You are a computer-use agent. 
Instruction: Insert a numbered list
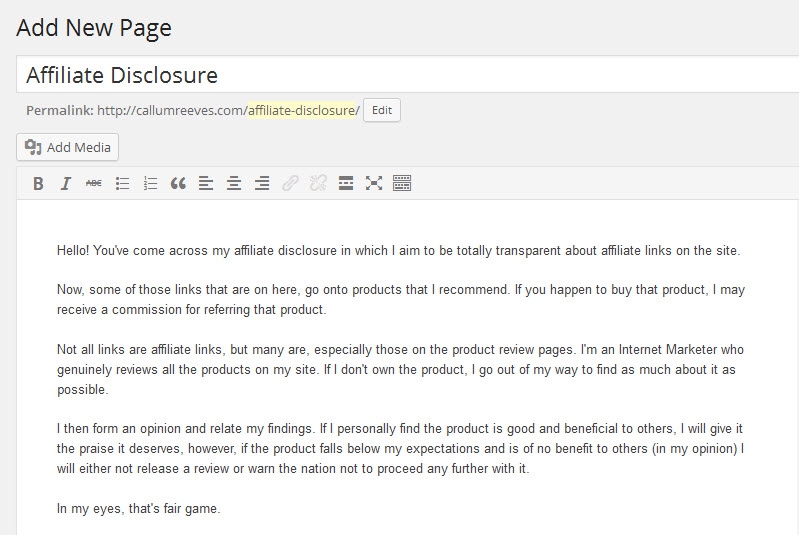151,183
